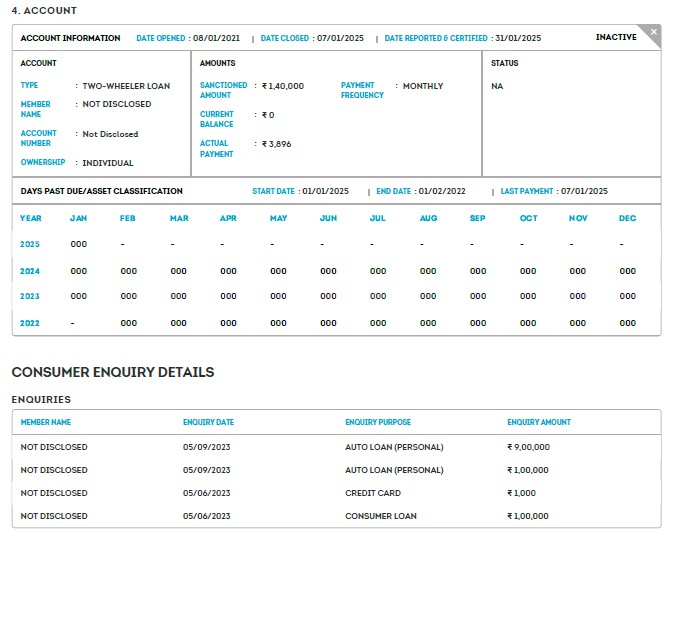This screenshot has height=627, width=677.
Task: Select the 2022 year row label
Action: [31, 323]
